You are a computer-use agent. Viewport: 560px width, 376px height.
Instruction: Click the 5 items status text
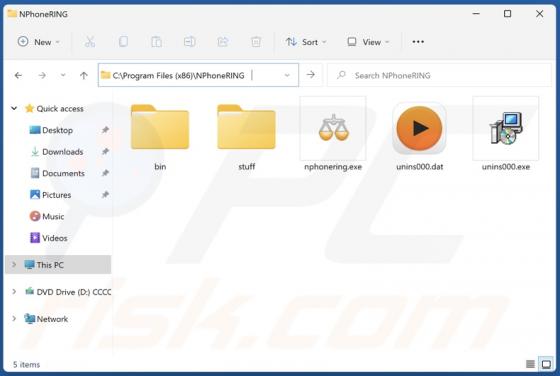pyautogui.click(x=26, y=365)
